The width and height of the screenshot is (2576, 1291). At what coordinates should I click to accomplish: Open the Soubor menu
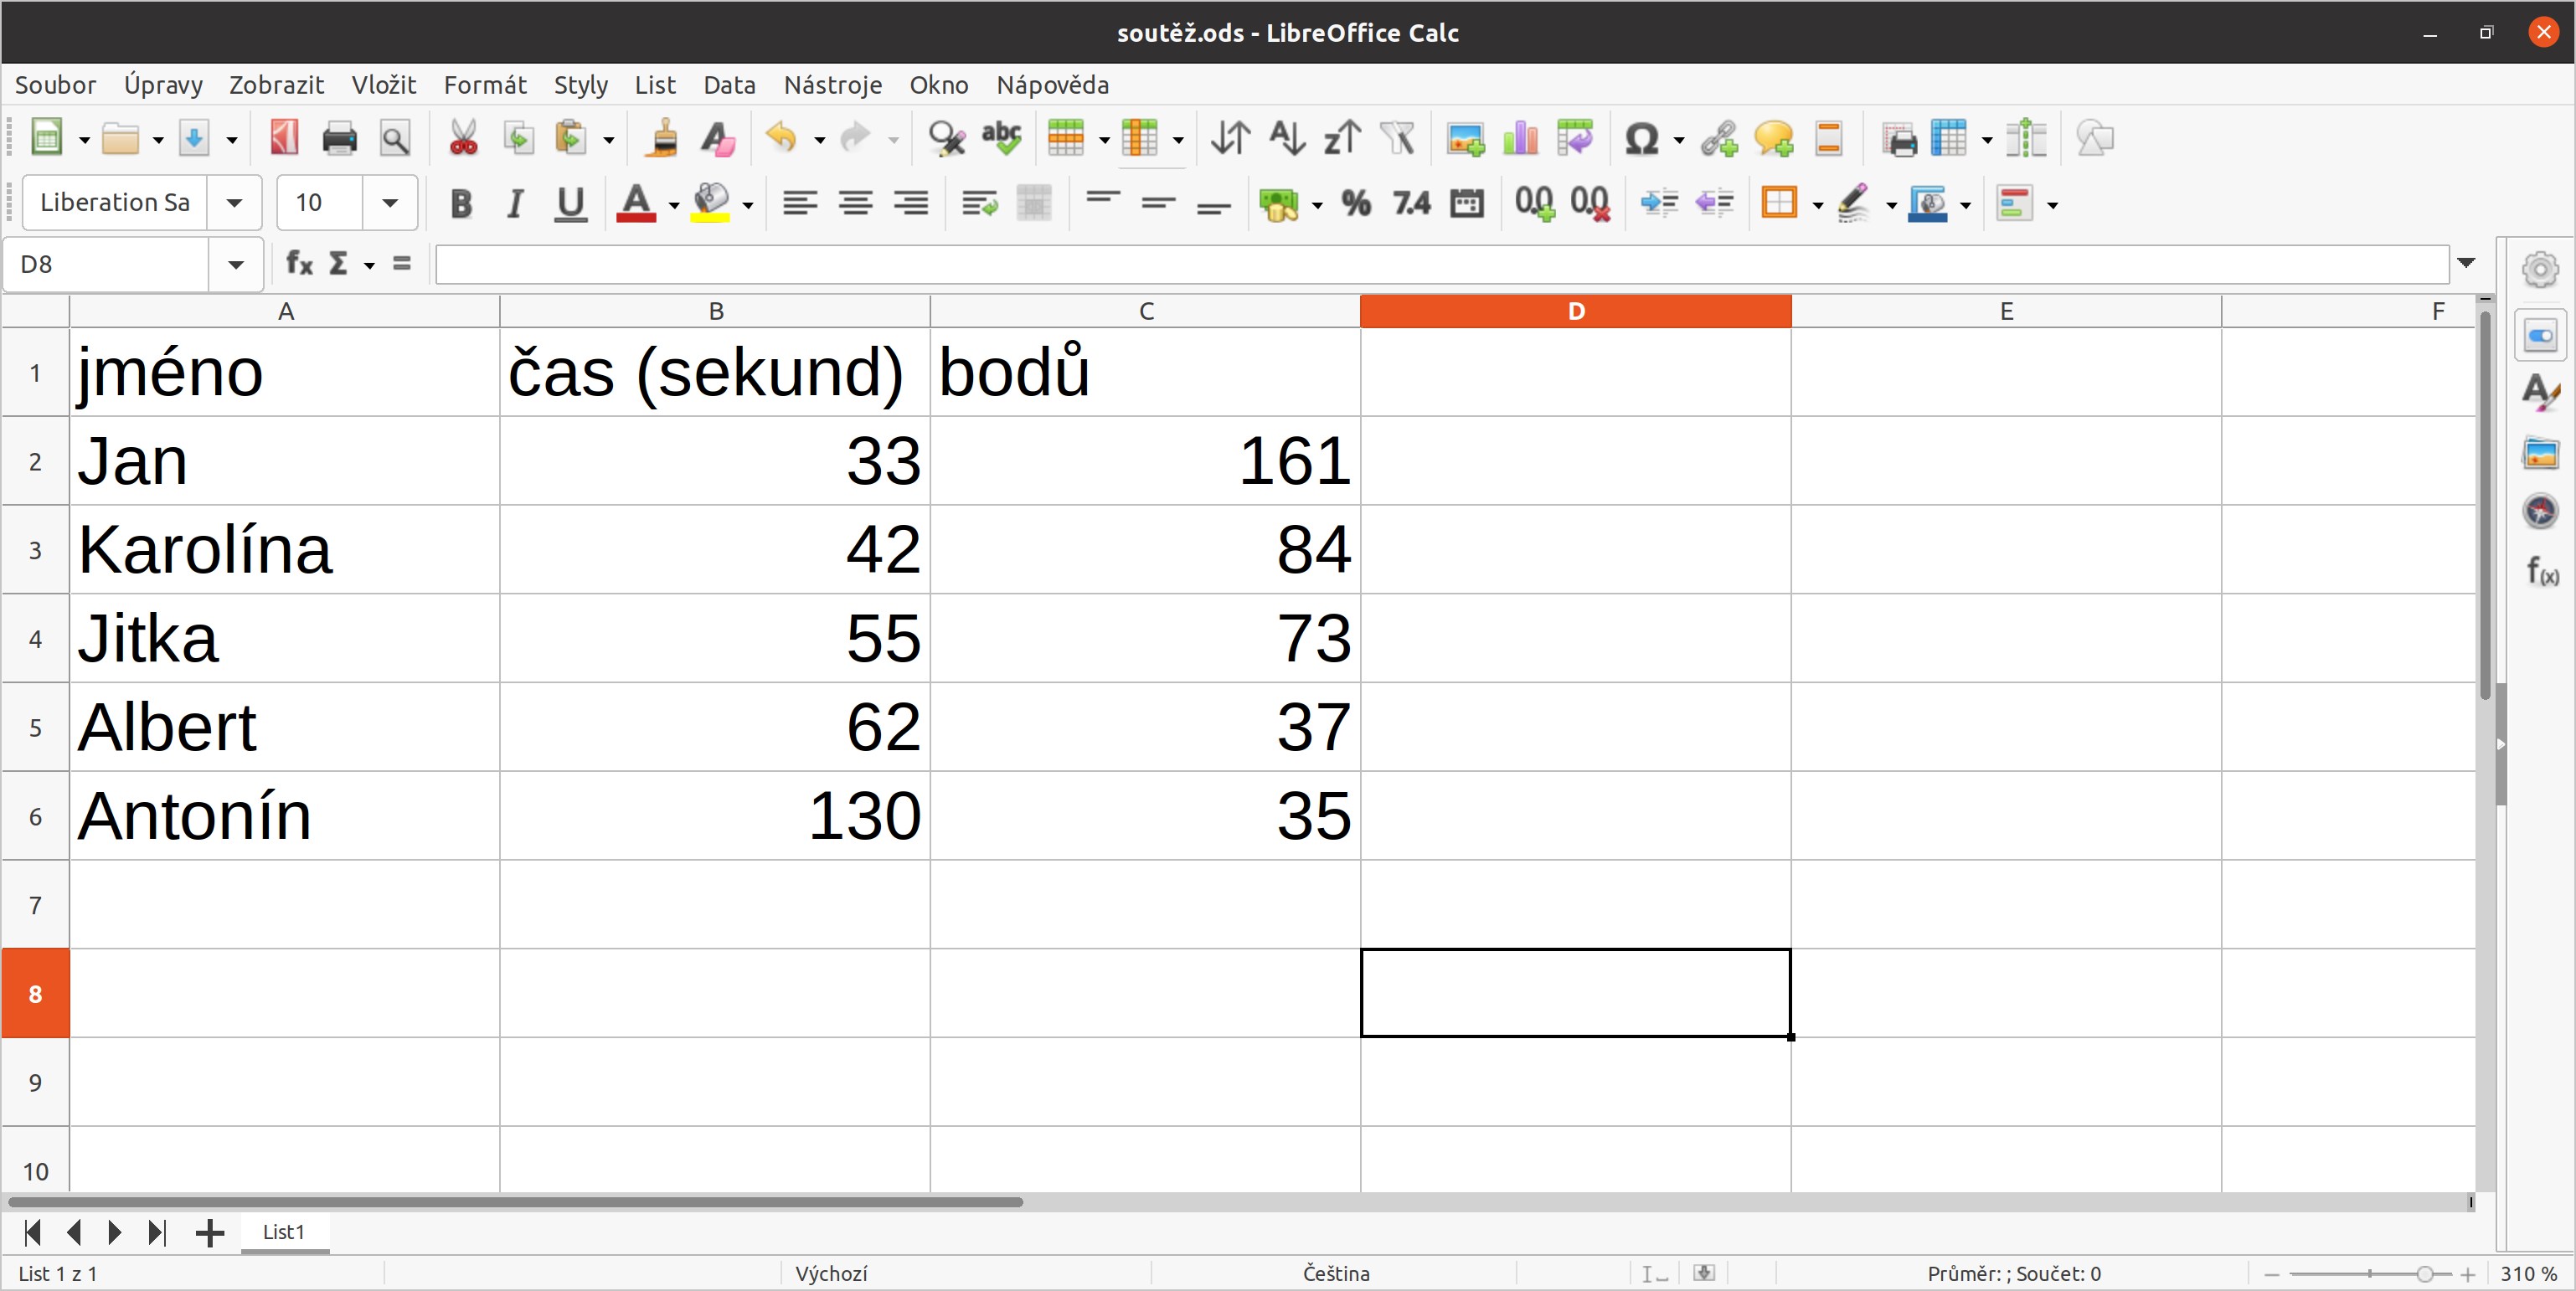coord(56,85)
